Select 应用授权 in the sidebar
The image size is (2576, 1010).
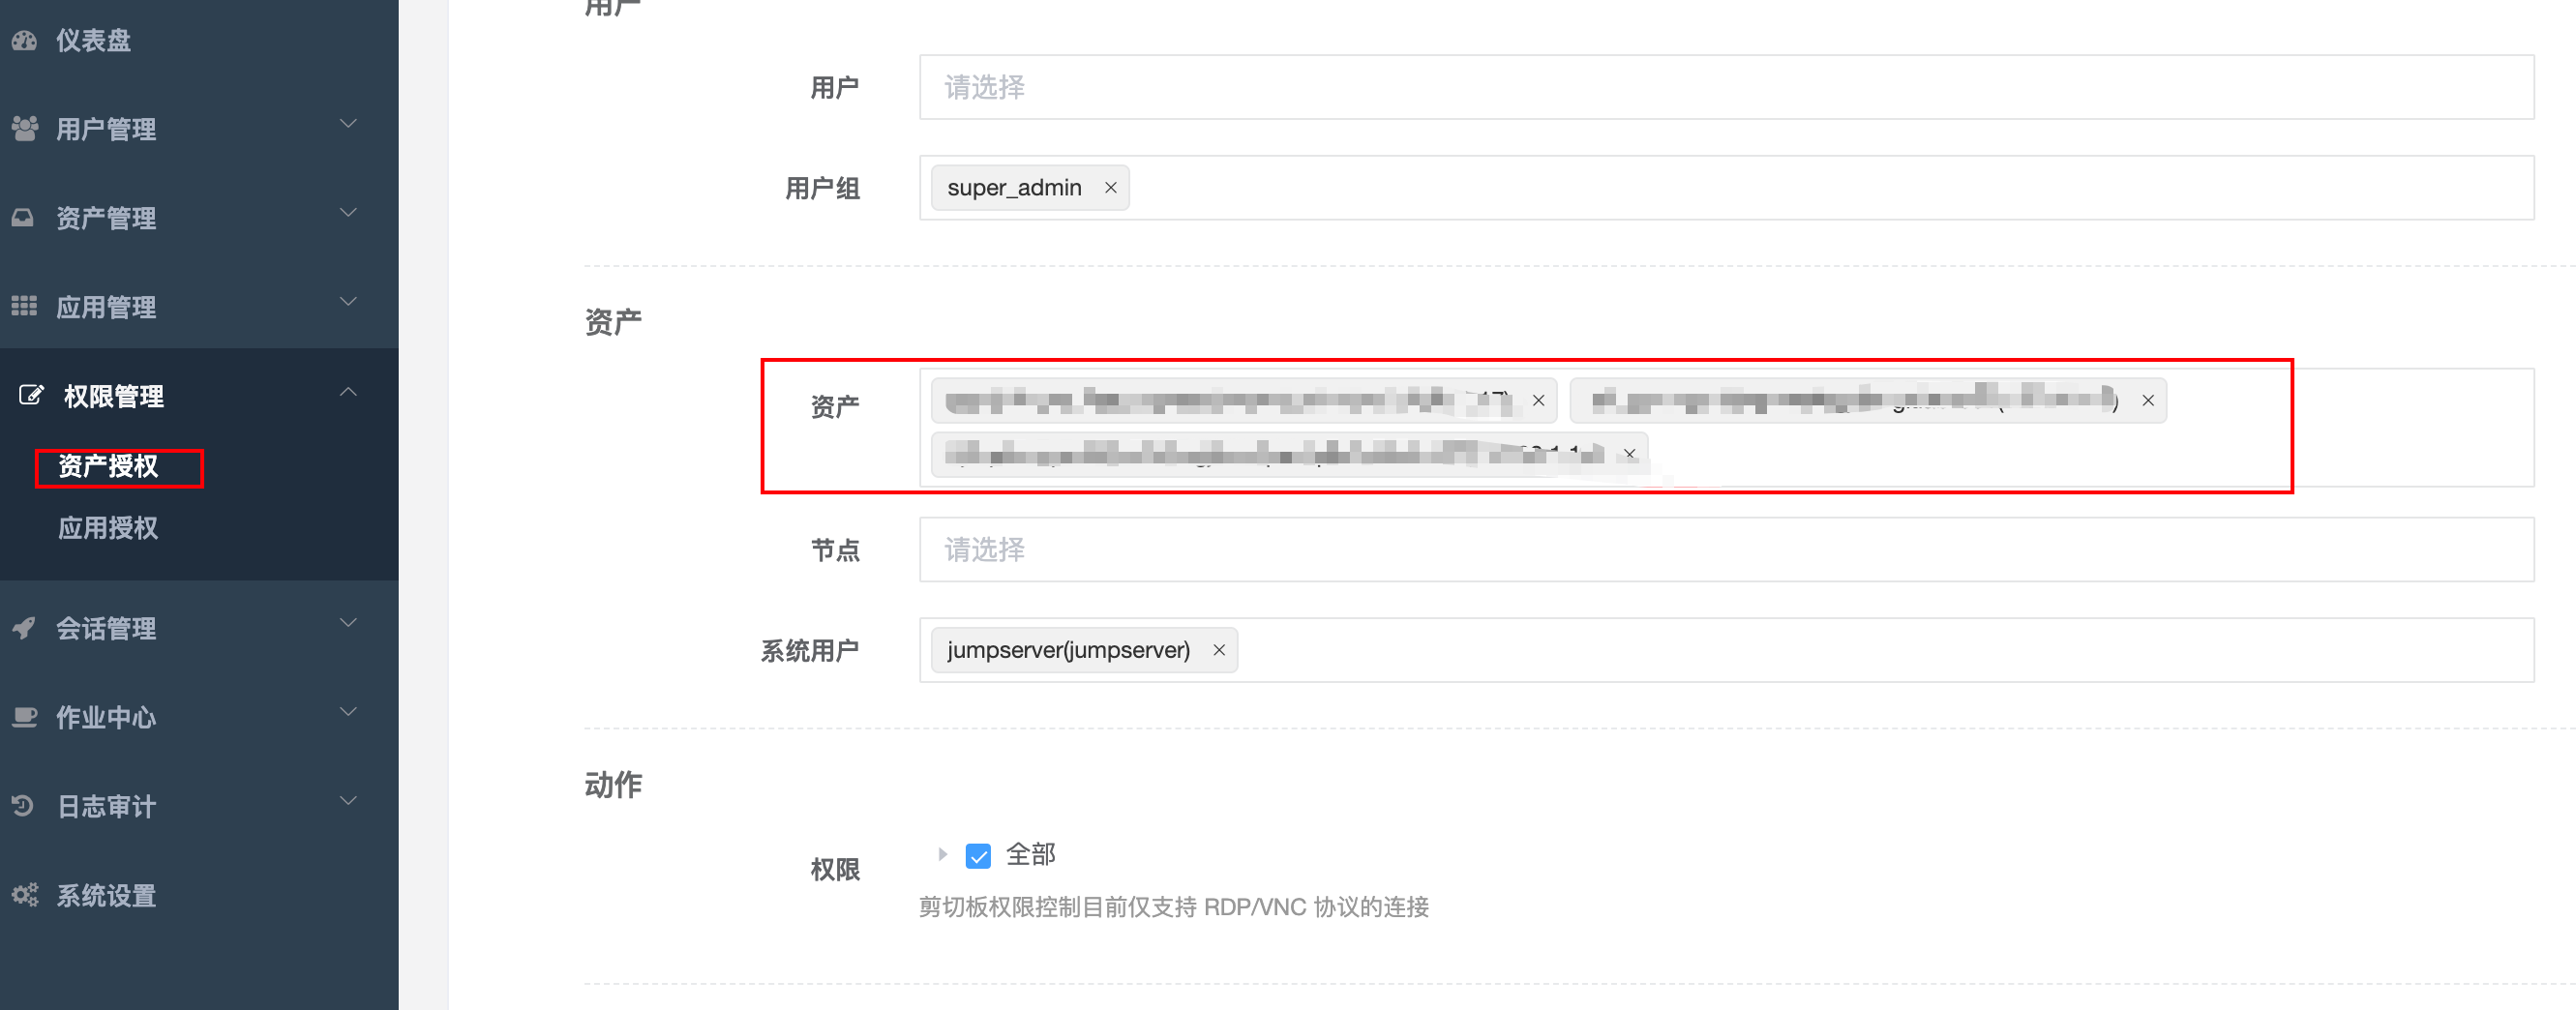107,528
